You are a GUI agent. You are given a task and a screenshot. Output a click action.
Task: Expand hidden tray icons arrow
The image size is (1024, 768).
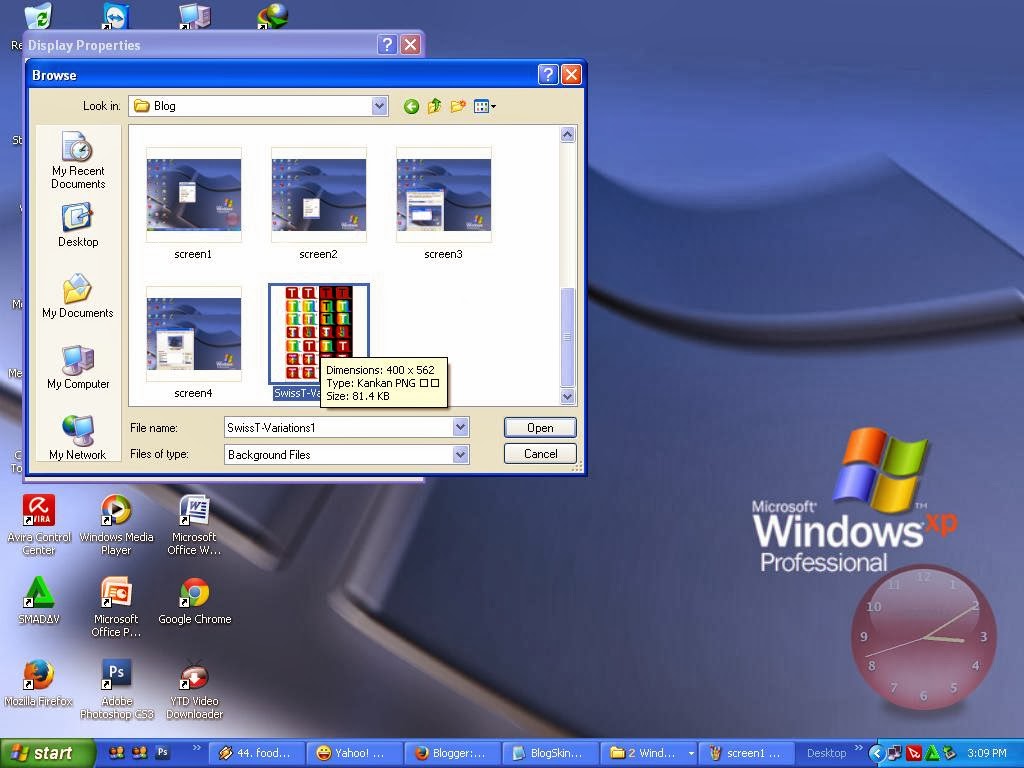[x=876, y=754]
